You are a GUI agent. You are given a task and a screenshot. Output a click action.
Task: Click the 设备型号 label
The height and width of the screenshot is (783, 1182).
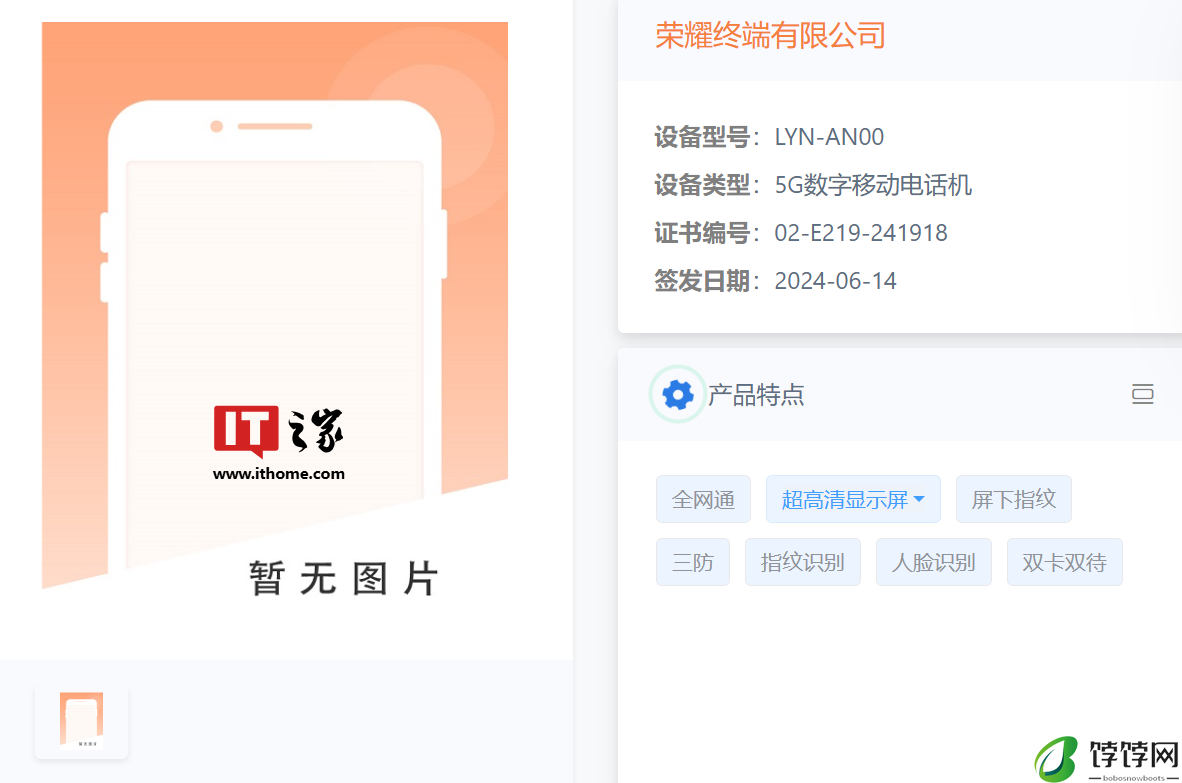pos(702,137)
